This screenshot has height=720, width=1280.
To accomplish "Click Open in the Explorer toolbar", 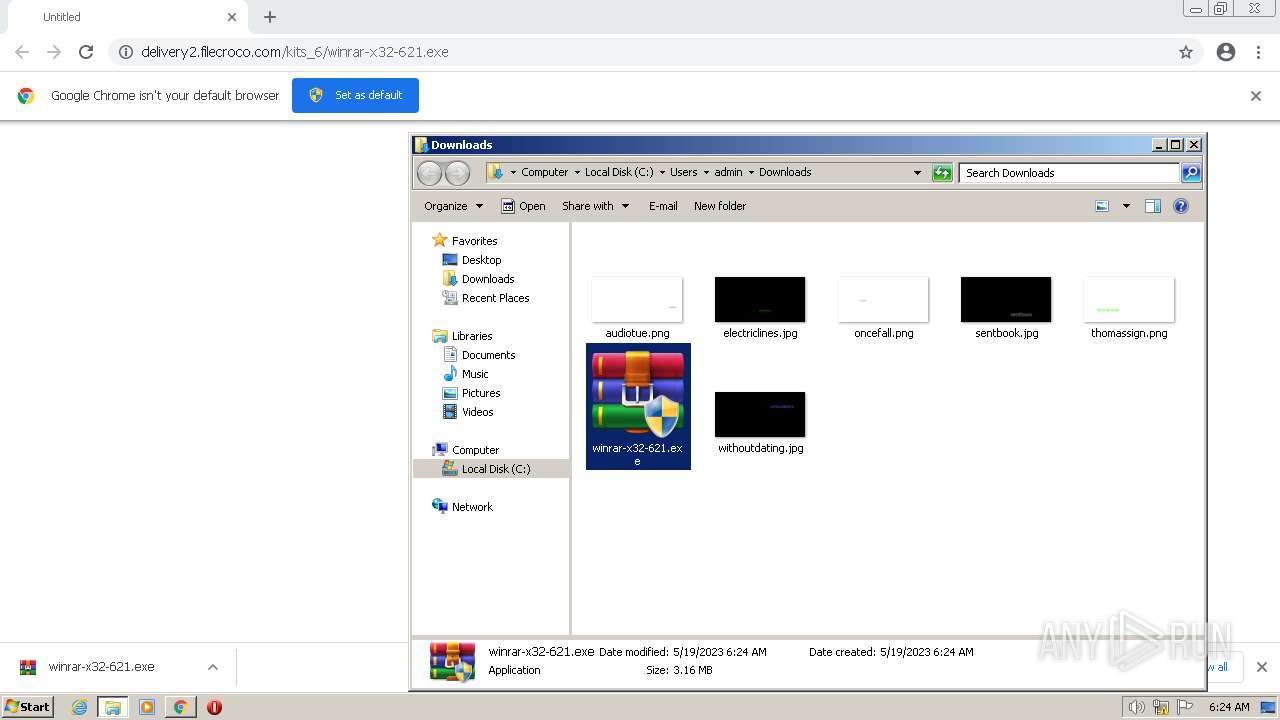I will 523,206.
